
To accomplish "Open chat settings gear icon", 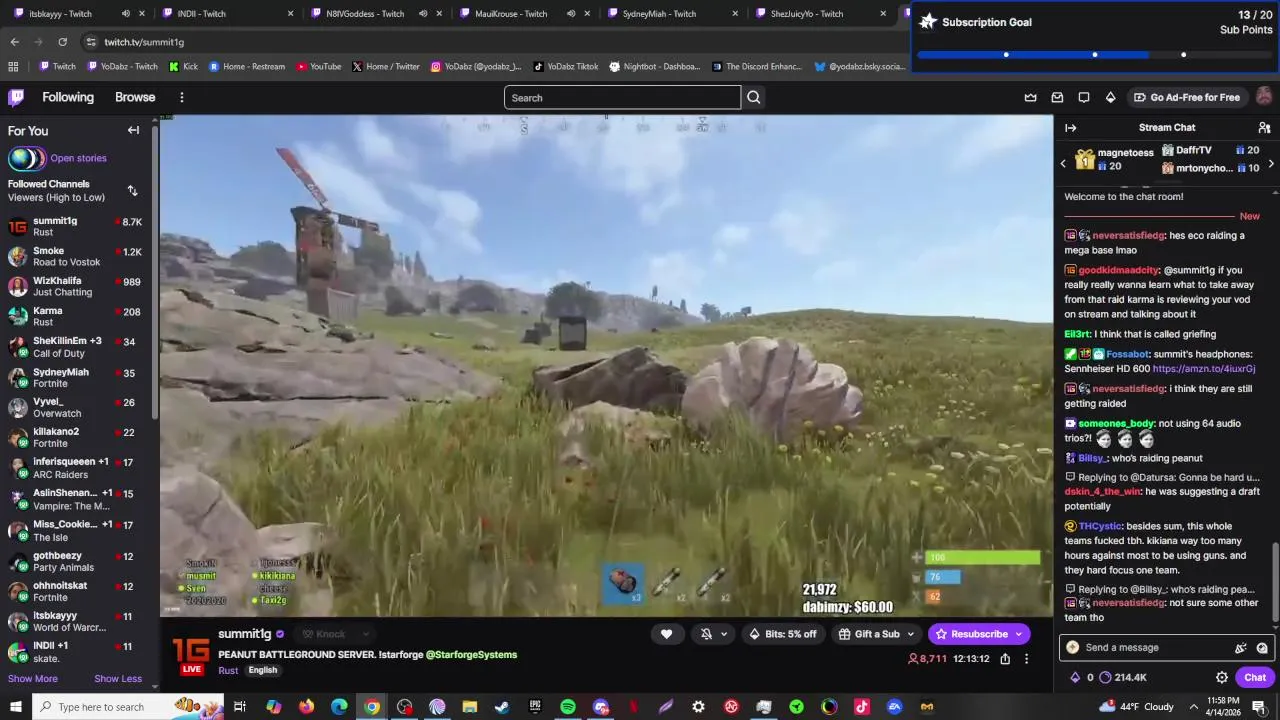I will click(x=1222, y=677).
